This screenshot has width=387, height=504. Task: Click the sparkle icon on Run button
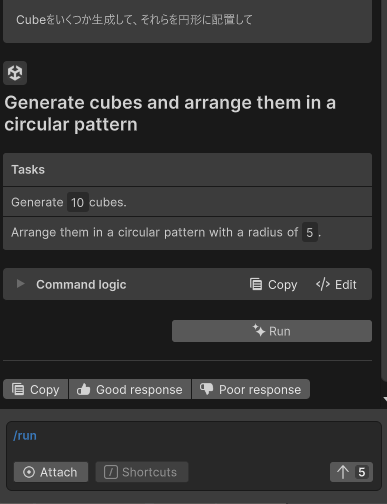tap(259, 330)
